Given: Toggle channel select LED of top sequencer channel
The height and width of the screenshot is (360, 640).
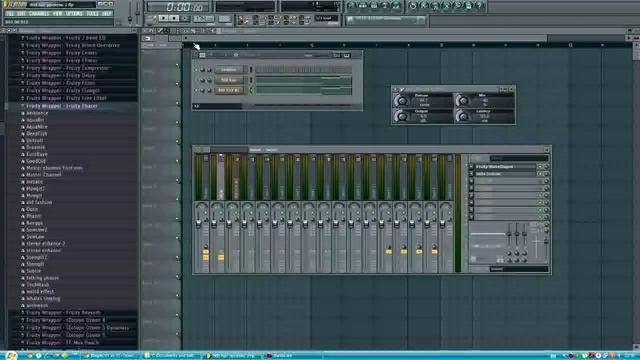Looking at the screenshot, I should (251, 70).
